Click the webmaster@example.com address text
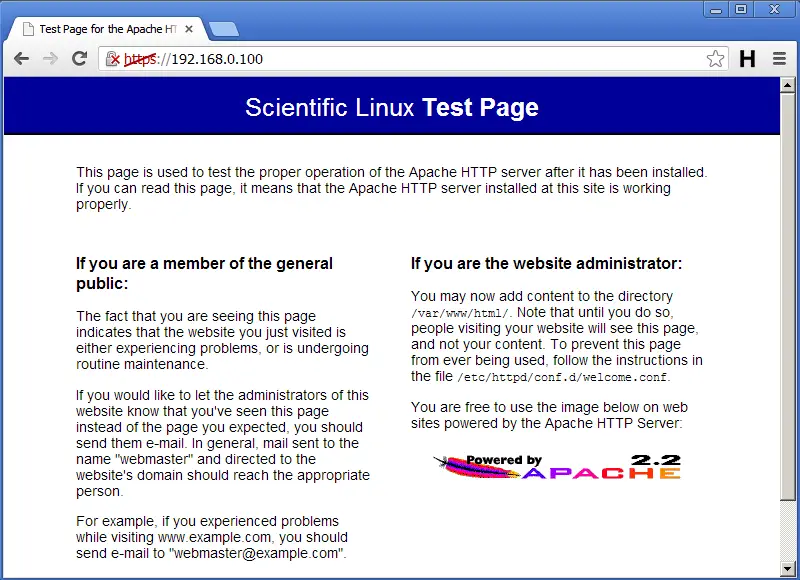 (x=256, y=553)
